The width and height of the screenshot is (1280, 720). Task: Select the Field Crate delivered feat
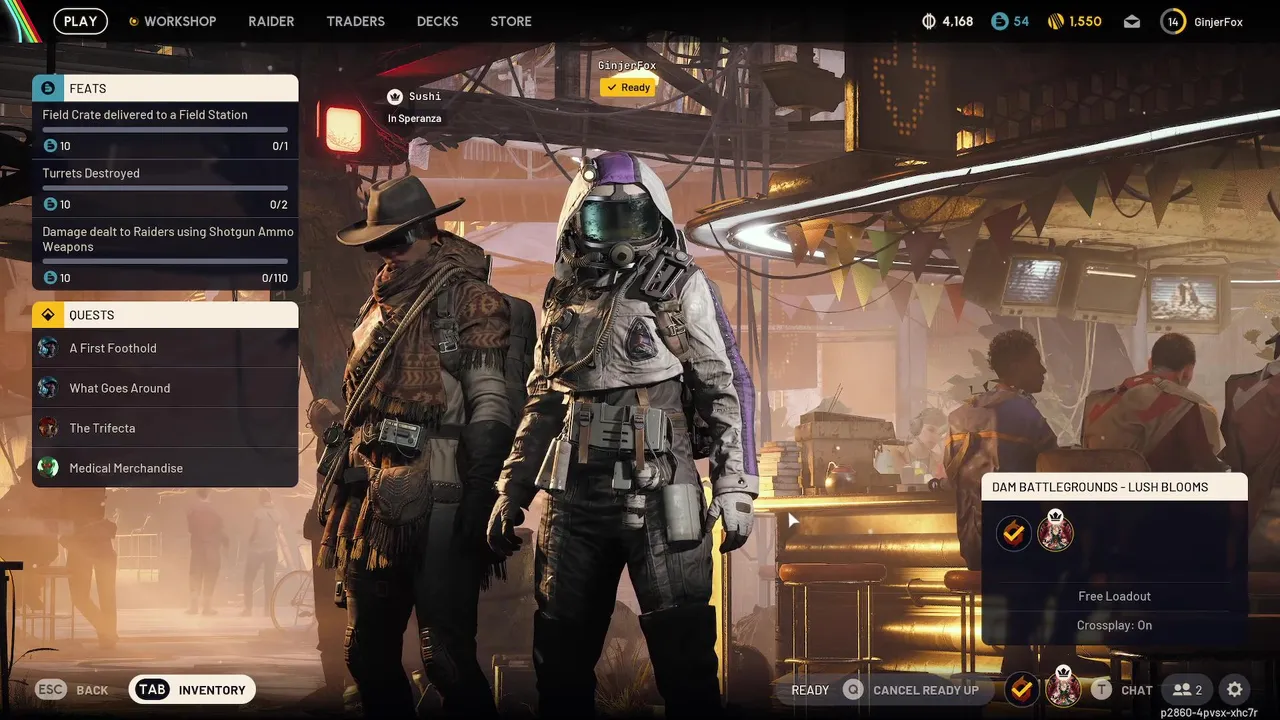pos(165,130)
